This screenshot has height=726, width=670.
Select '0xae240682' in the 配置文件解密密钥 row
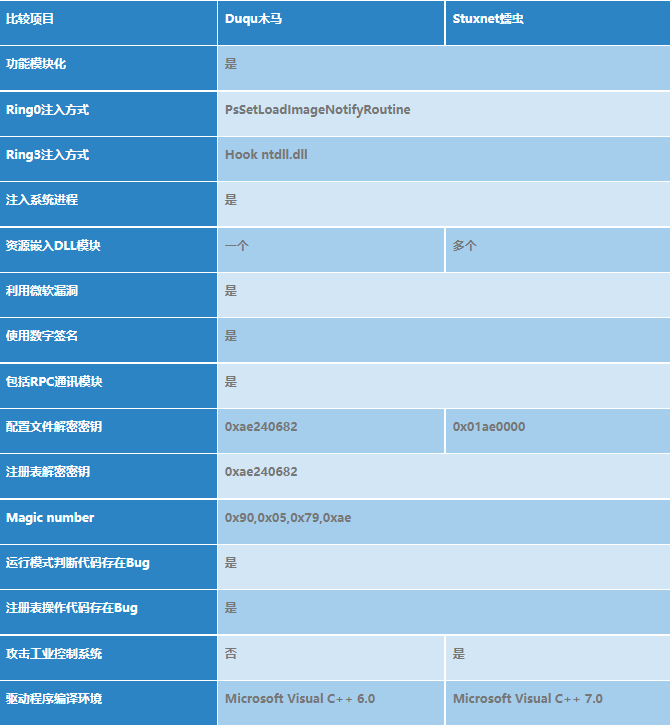pyautogui.click(x=261, y=426)
